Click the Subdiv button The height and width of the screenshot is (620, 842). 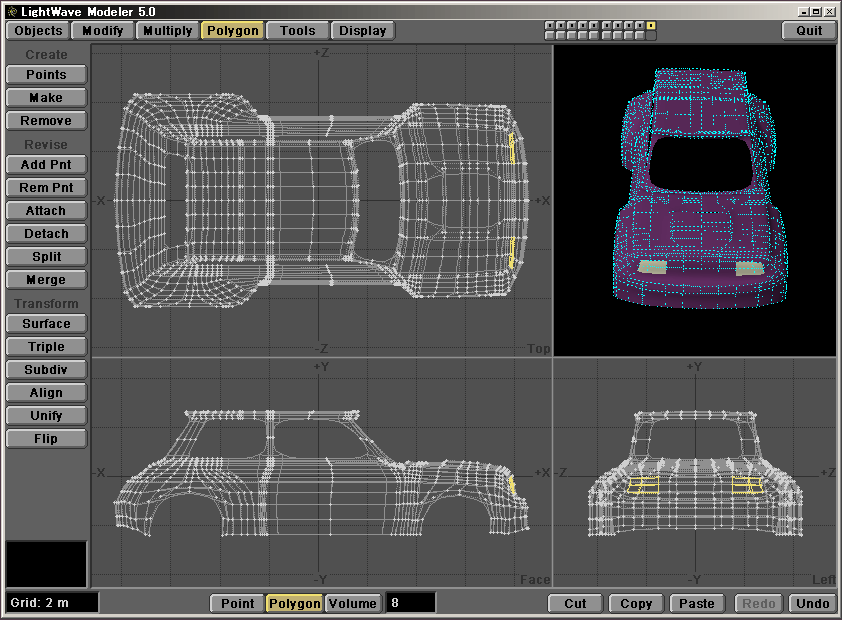point(46,370)
